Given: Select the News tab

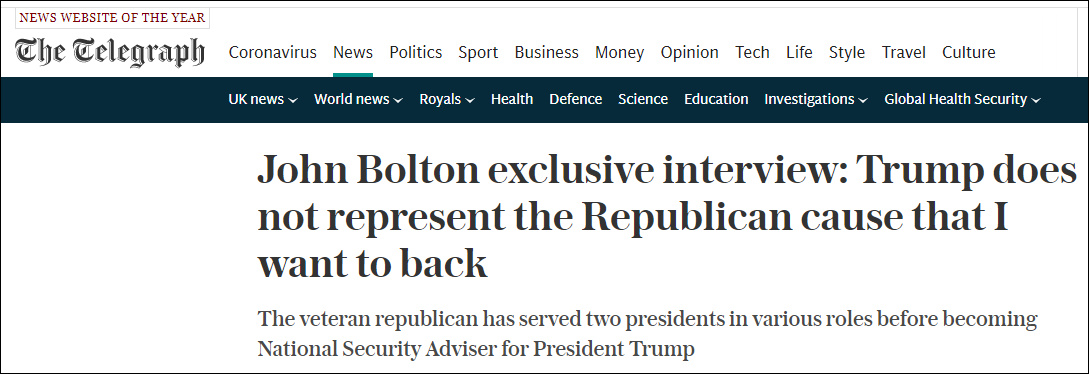Looking at the screenshot, I should click(x=353, y=52).
